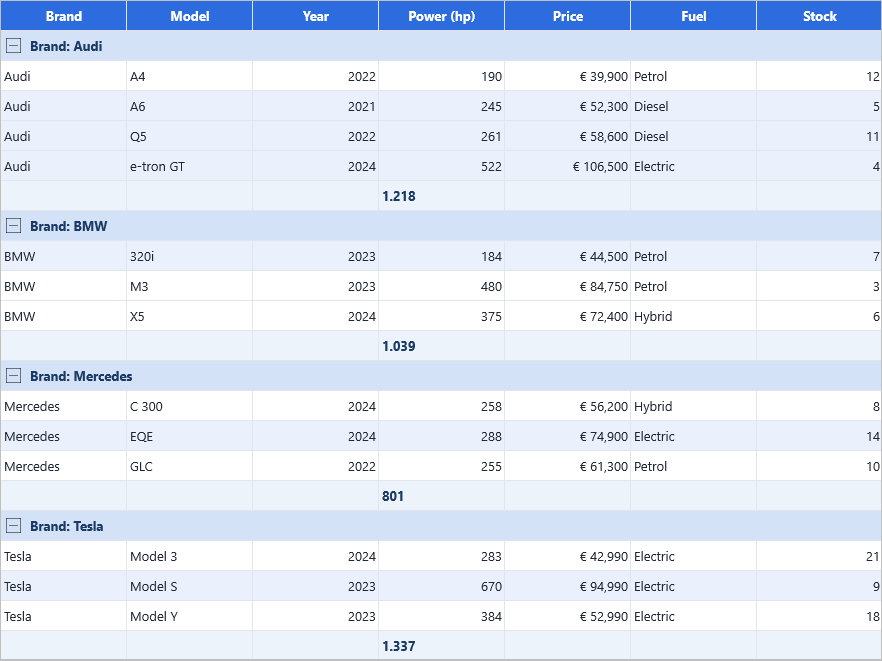
Task: Sort by the Stock column header
Action: 820,16
